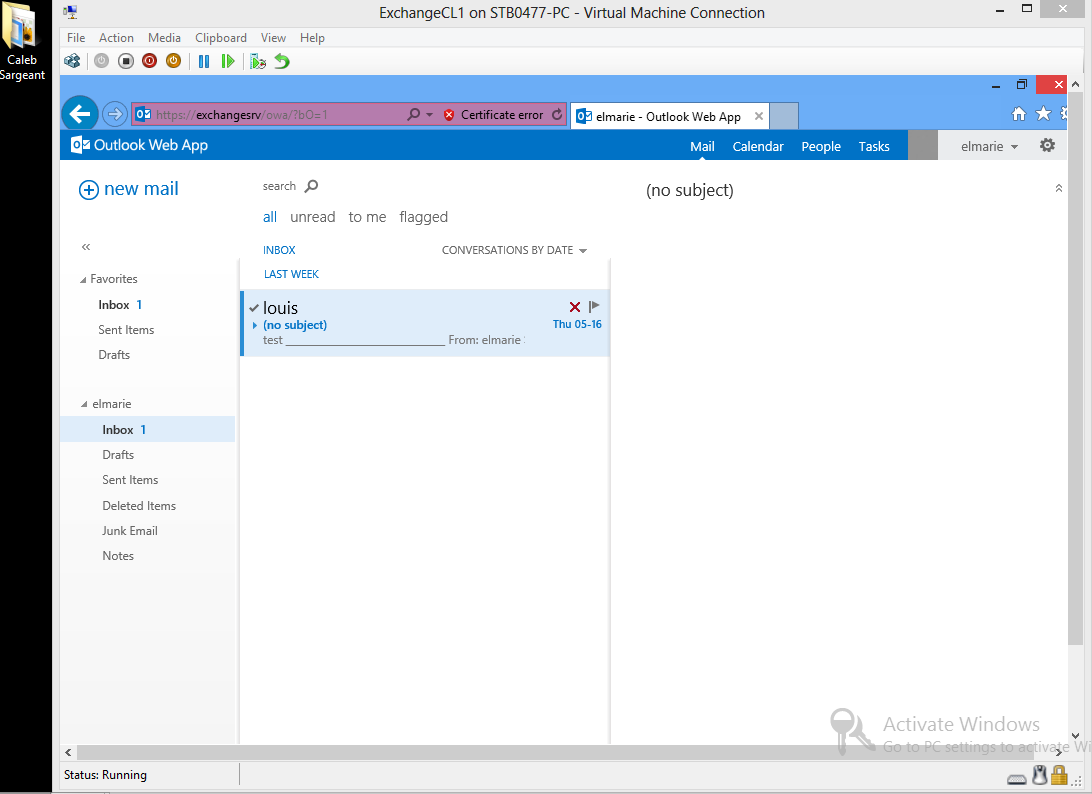Shut down the VM with the red power icon

149,61
